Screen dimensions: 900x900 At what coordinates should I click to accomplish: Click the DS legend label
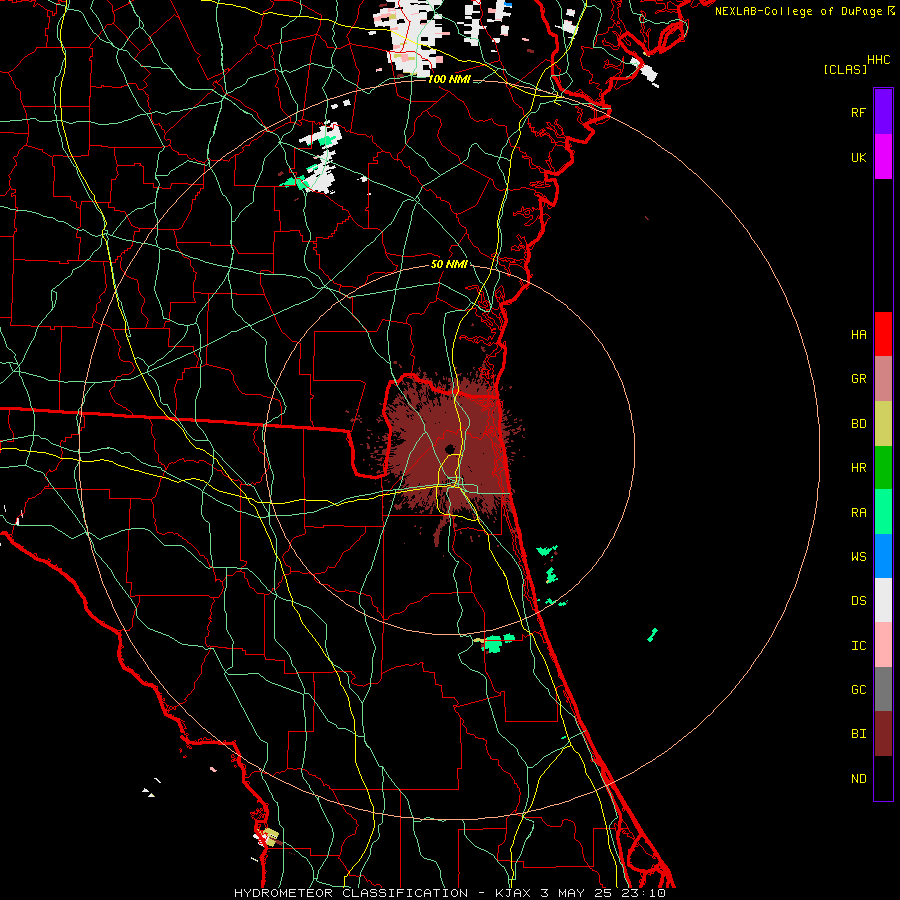tap(858, 601)
